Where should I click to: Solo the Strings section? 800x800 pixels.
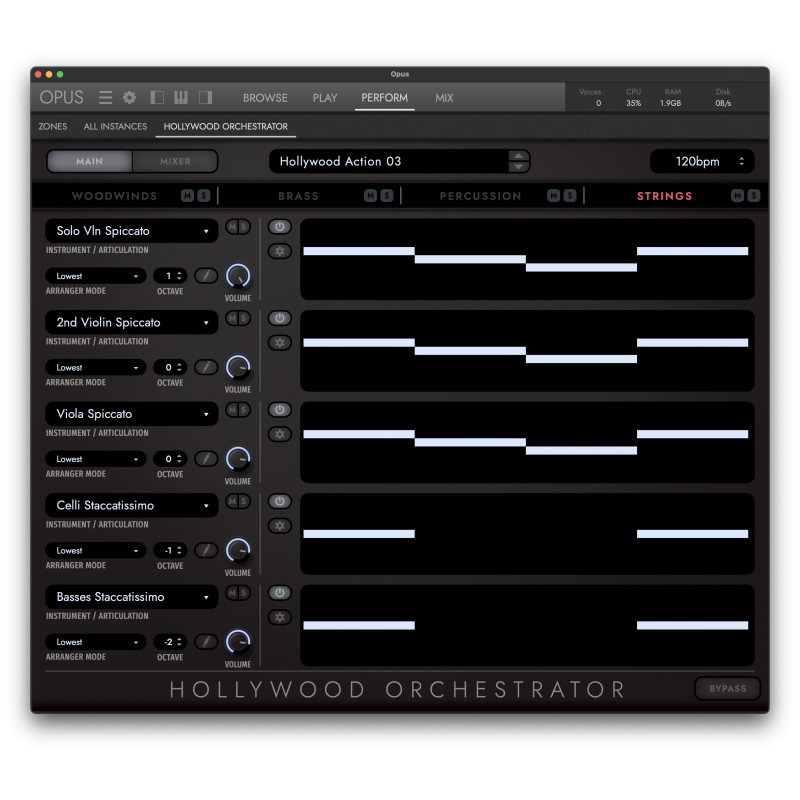click(x=754, y=196)
